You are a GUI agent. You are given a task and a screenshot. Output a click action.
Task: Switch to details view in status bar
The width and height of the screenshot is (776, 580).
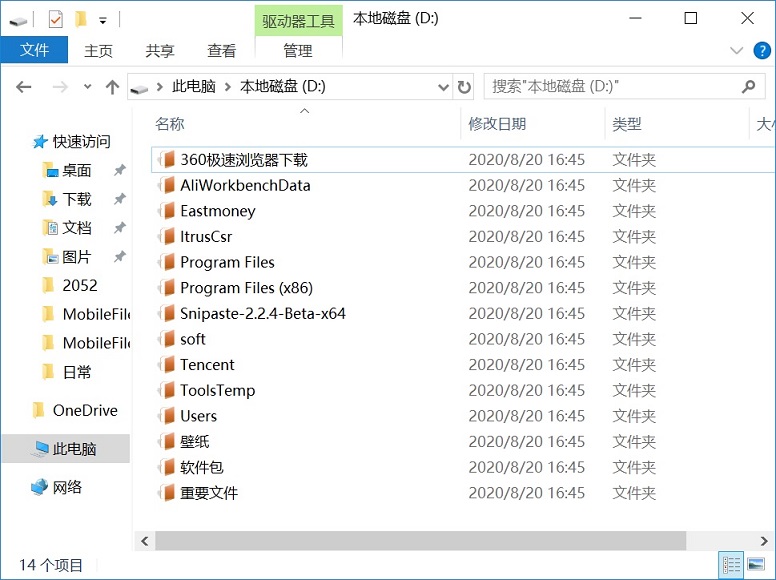[x=731, y=565]
